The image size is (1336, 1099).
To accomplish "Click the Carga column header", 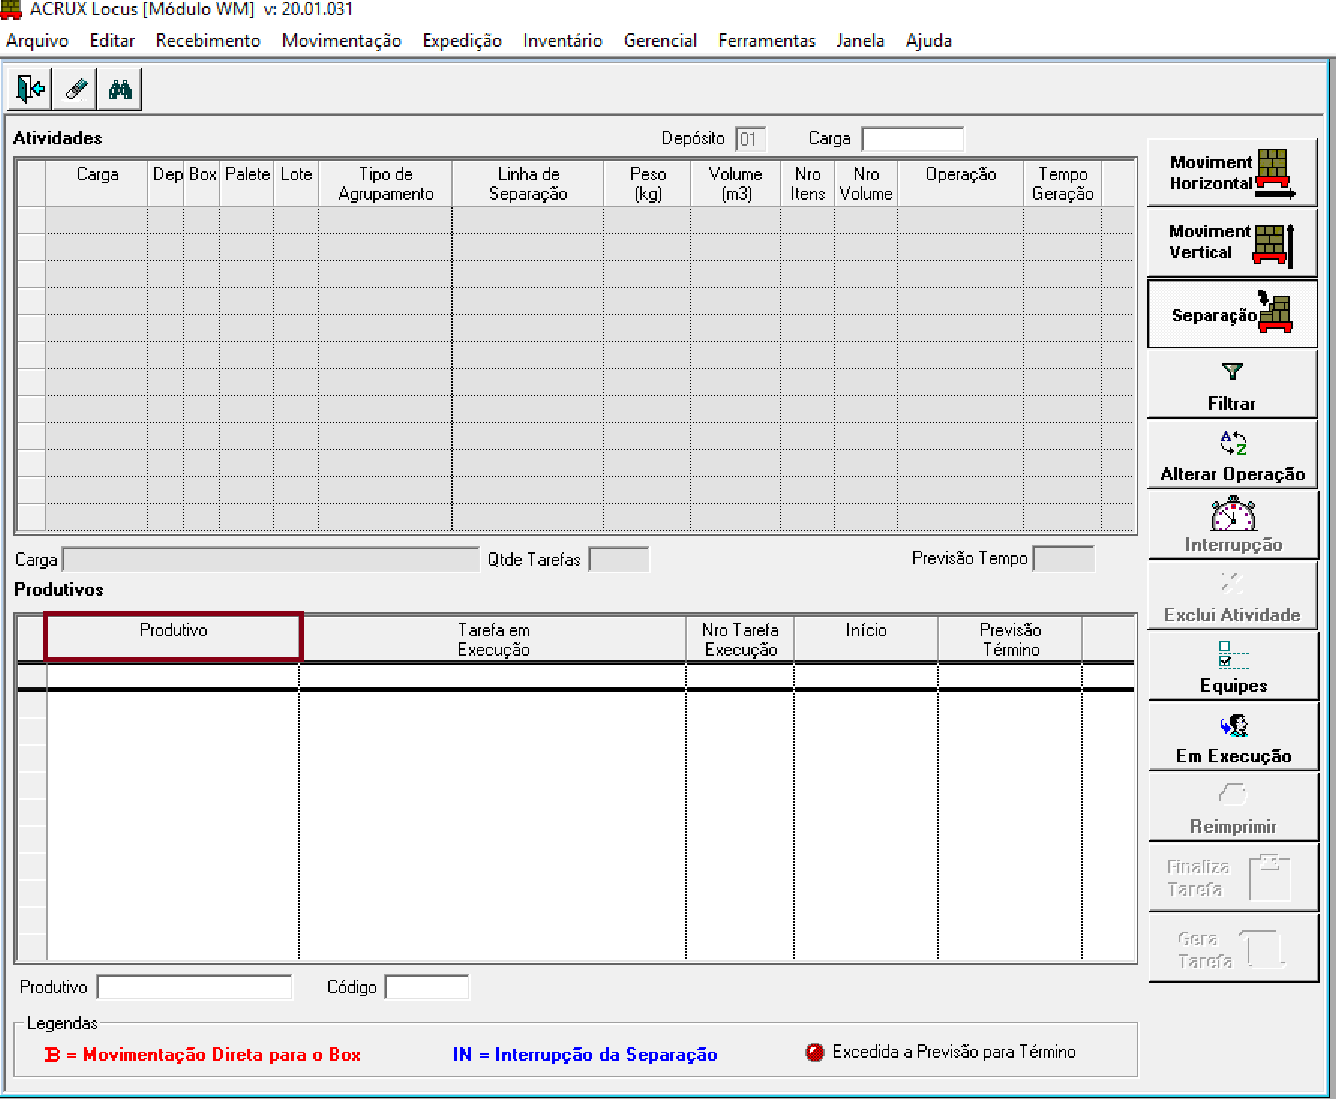I will [x=97, y=184].
